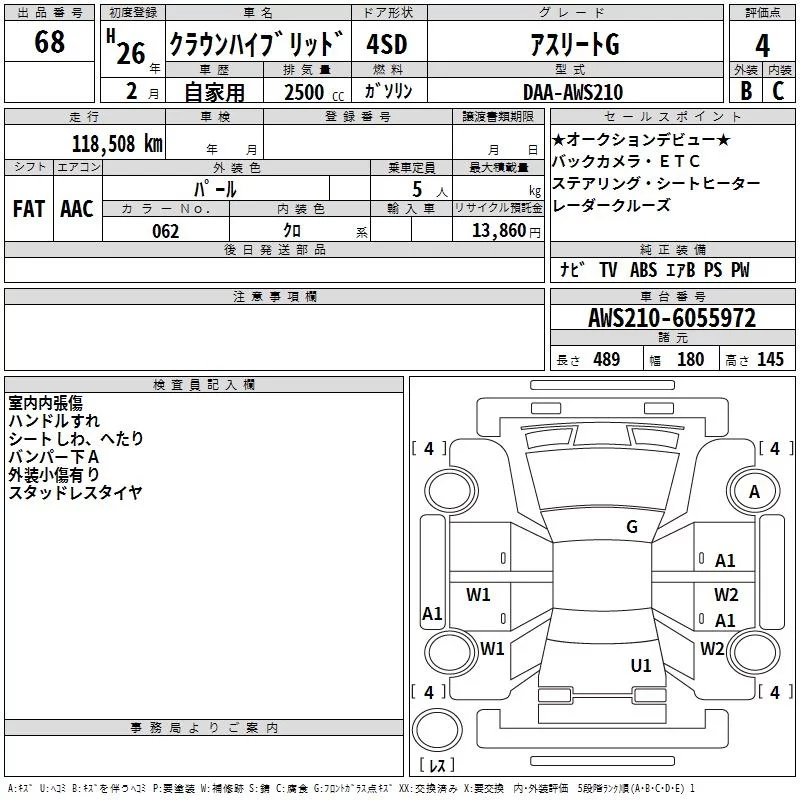The width and height of the screenshot is (800, 800).
Task: Select the front right wheel marked A
Action: (x=754, y=491)
